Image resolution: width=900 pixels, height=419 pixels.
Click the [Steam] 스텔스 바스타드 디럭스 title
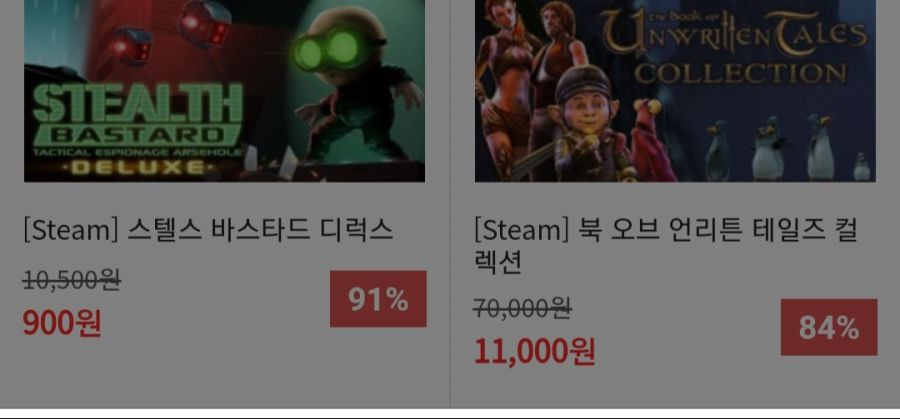(208, 230)
